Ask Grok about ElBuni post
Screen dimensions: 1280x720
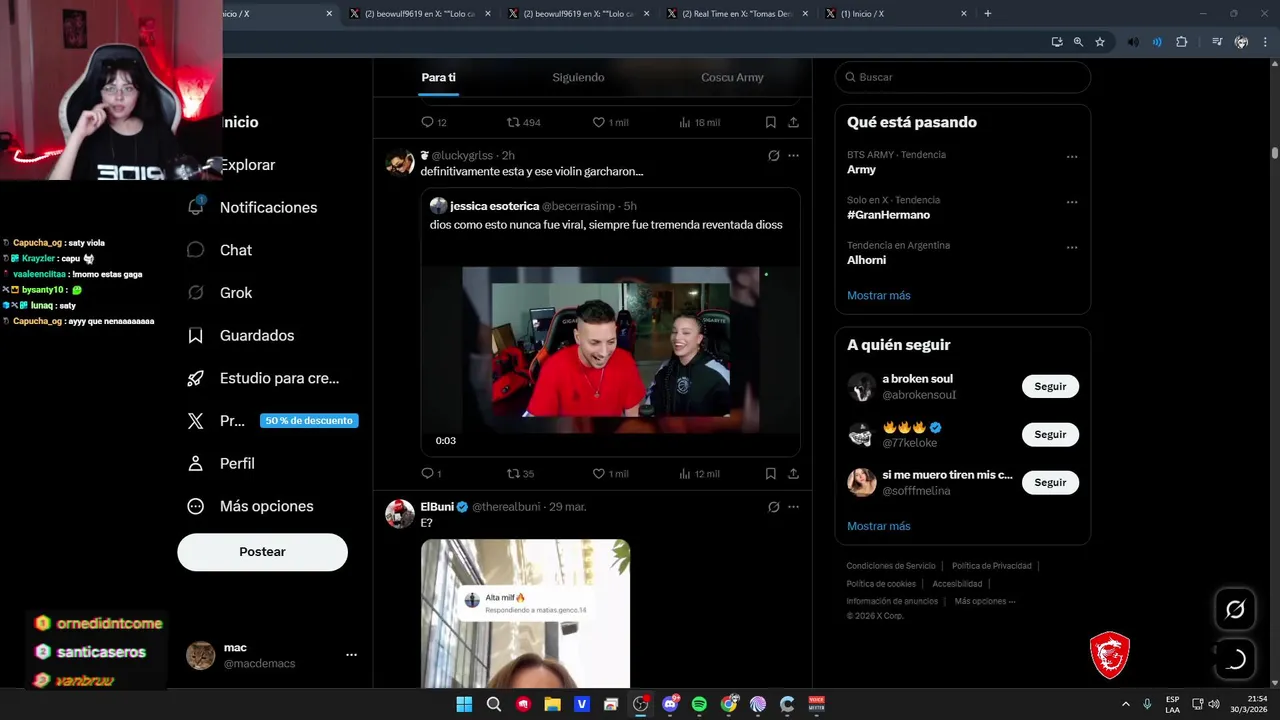click(x=773, y=507)
